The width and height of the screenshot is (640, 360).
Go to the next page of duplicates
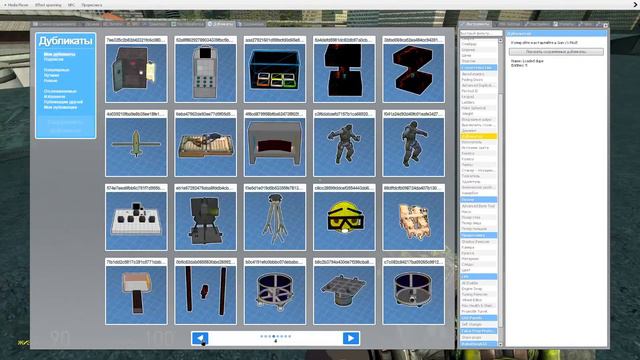click(x=351, y=338)
